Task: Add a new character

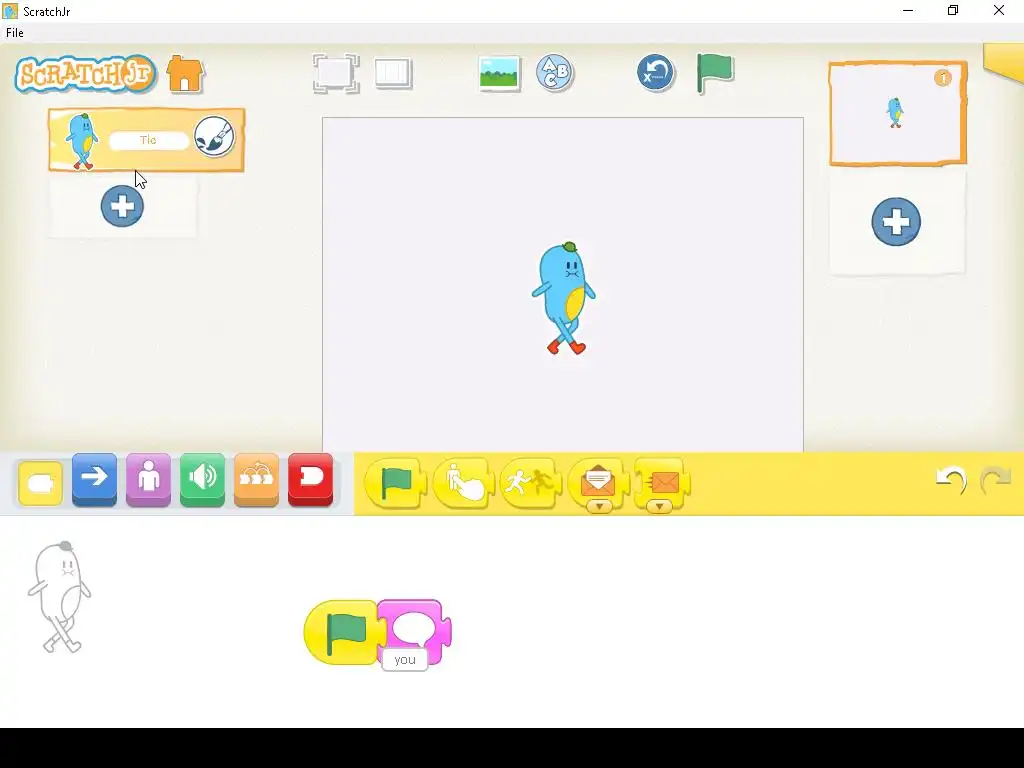Action: [122, 206]
